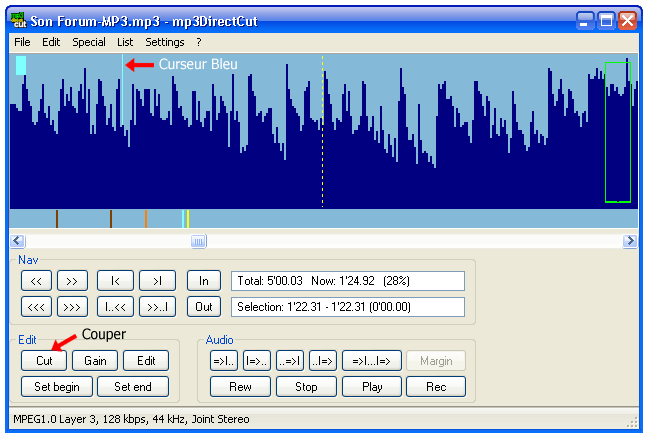The height and width of the screenshot is (437, 647).
Task: Click the light blue cursor line in waveform
Action: pyautogui.click(x=123, y=90)
